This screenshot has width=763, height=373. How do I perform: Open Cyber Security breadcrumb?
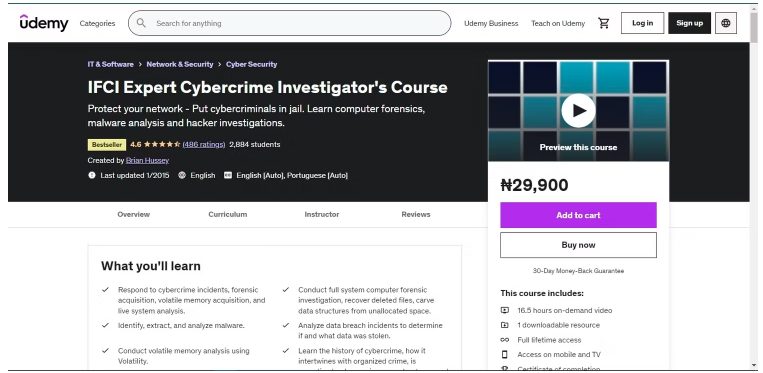click(252, 64)
